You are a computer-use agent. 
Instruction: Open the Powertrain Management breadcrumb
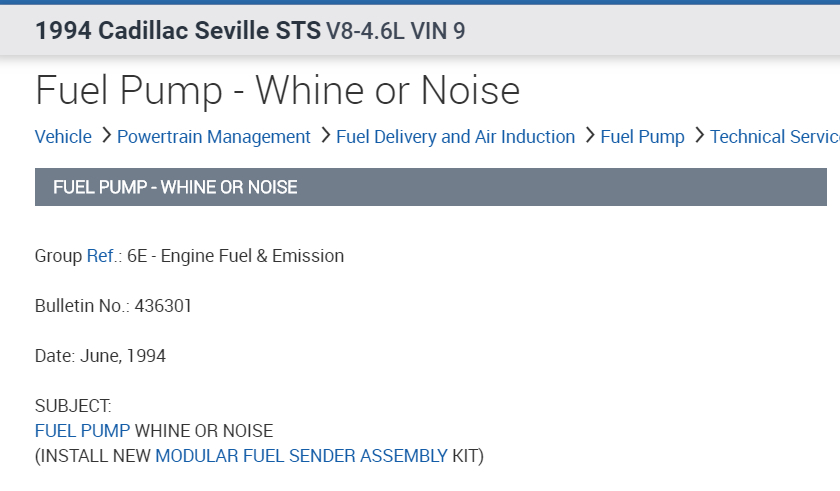(x=214, y=137)
